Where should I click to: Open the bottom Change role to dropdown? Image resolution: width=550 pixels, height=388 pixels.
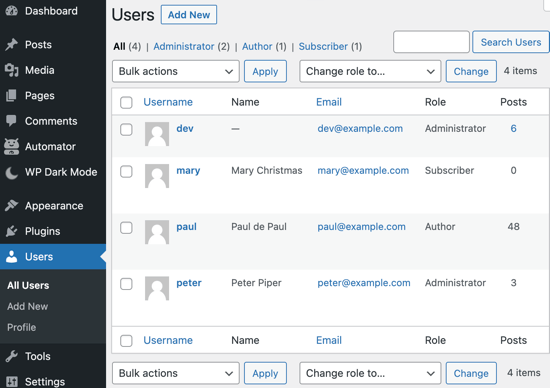pos(370,373)
